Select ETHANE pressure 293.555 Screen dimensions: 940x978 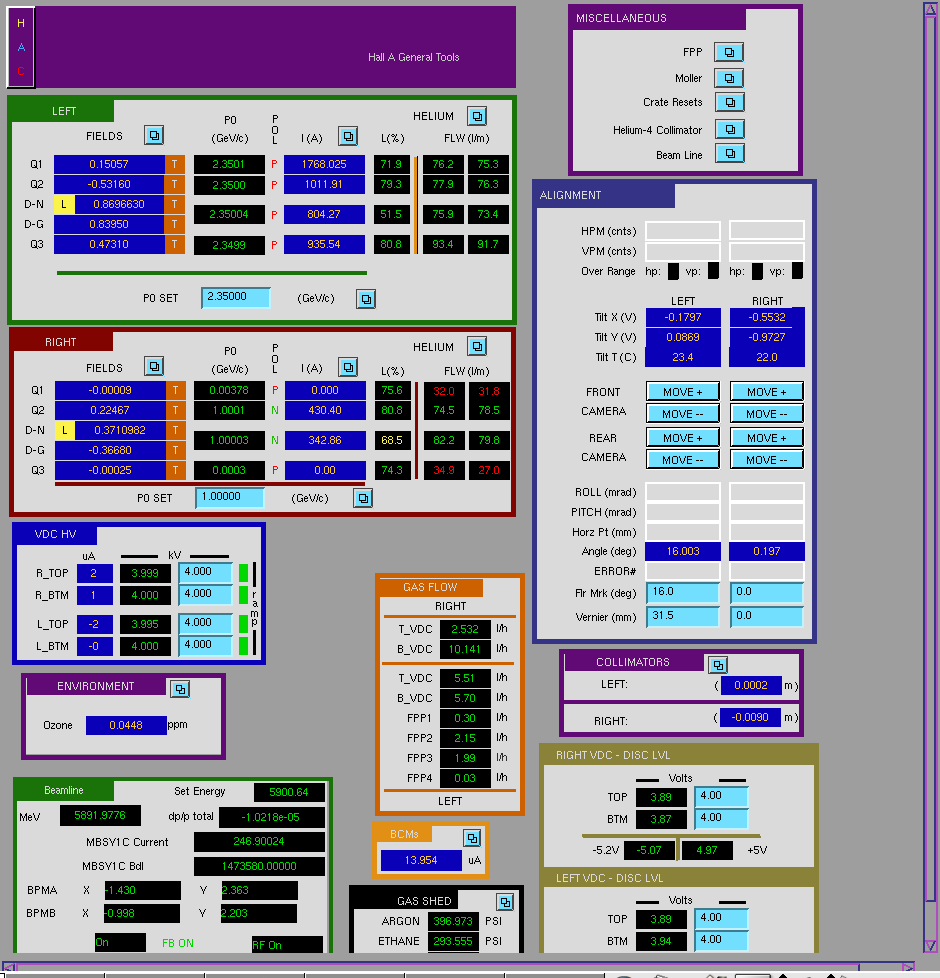click(453, 941)
